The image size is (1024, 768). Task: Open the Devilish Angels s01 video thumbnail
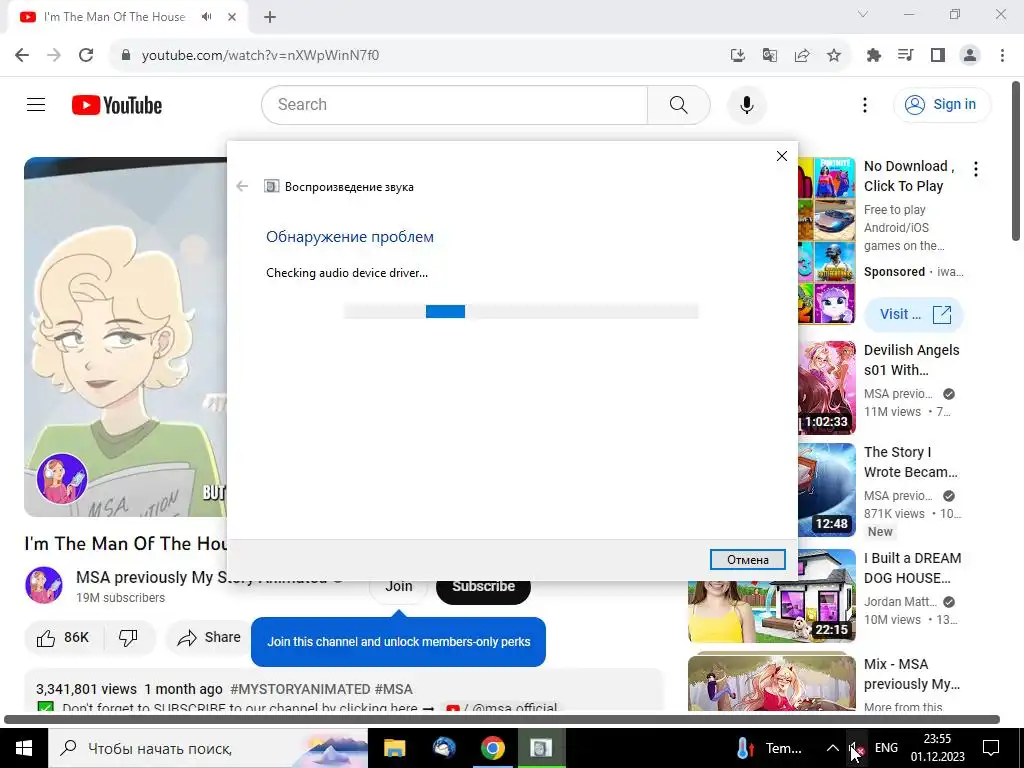pyautogui.click(x=827, y=388)
